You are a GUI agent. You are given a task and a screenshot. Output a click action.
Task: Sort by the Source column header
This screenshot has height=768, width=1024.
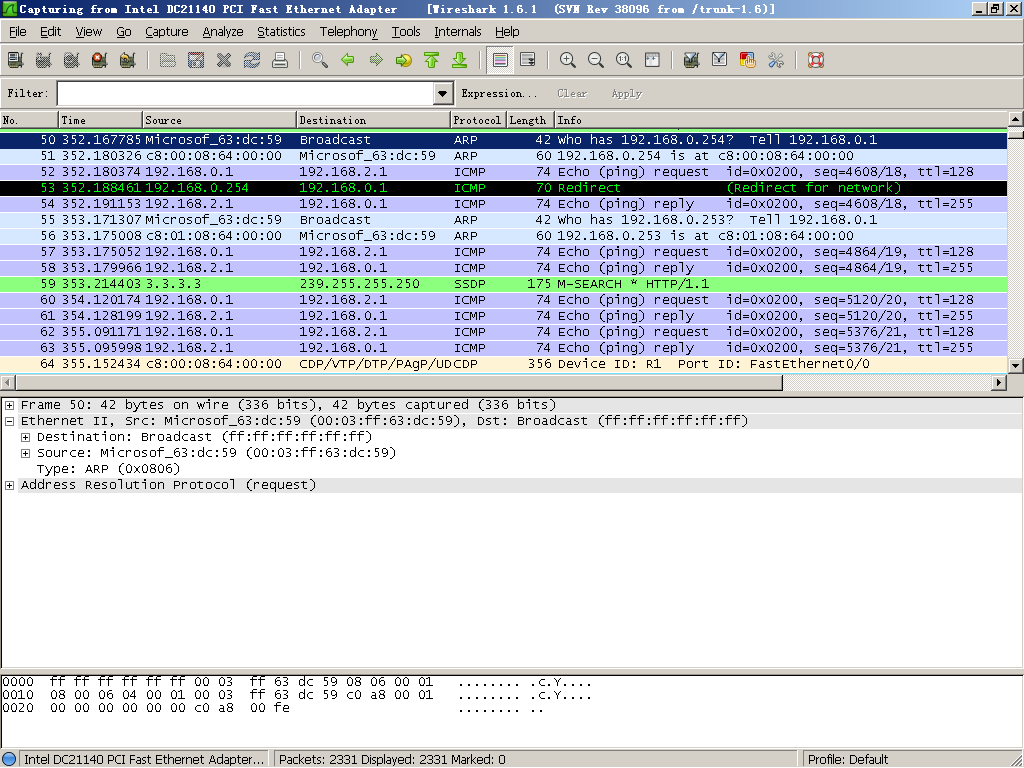[x=219, y=120]
